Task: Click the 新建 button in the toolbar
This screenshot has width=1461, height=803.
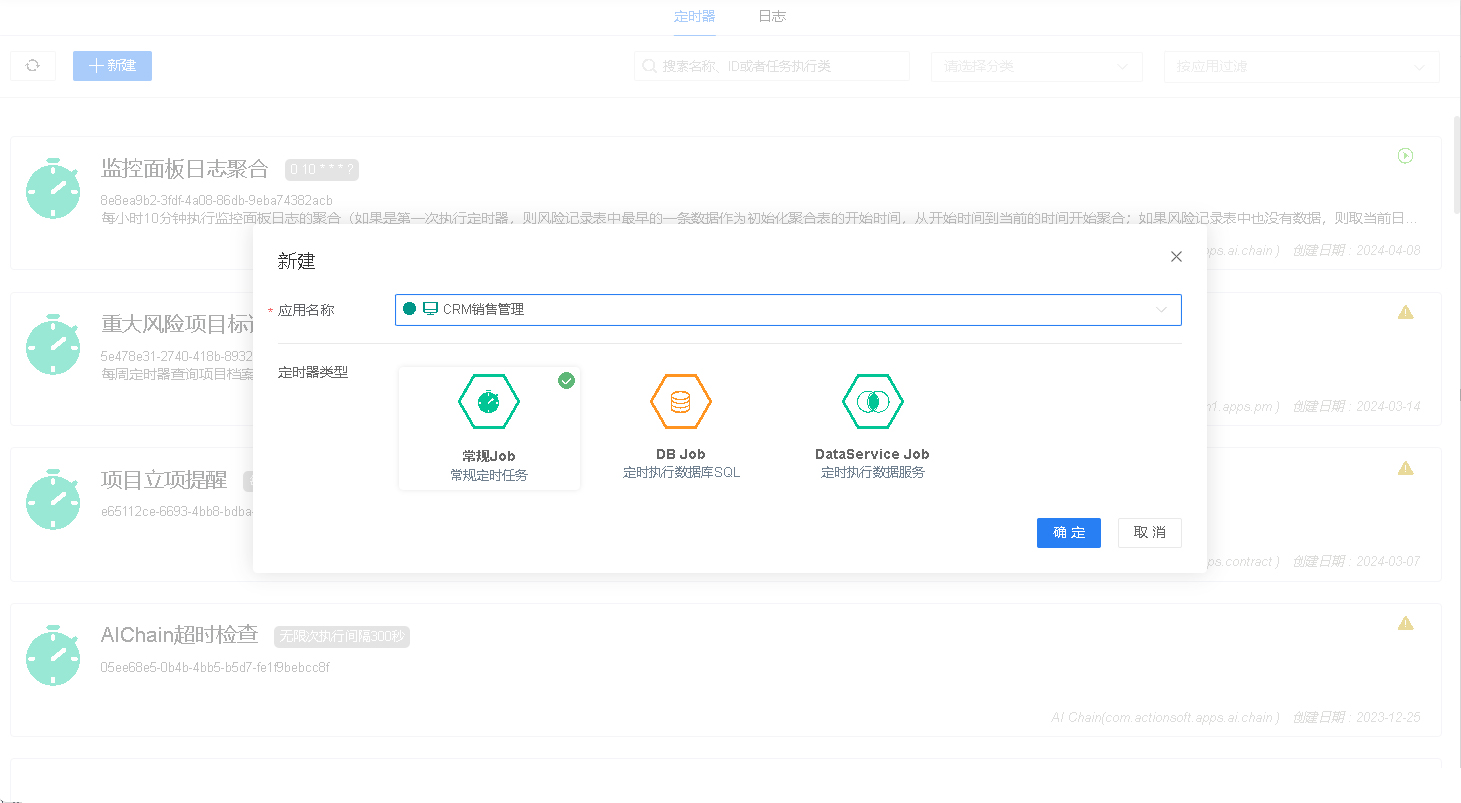Action: click(x=112, y=66)
